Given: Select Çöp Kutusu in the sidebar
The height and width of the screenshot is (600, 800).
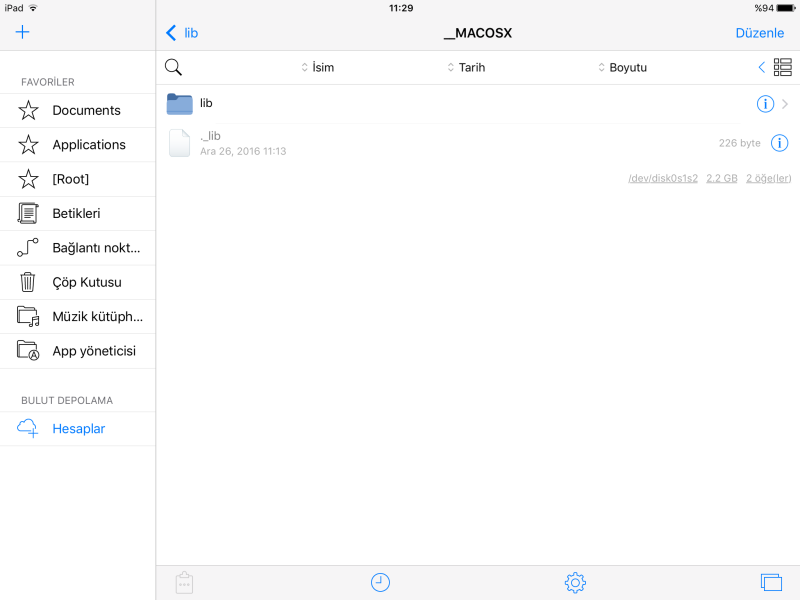Looking at the screenshot, I should click(x=86, y=282).
